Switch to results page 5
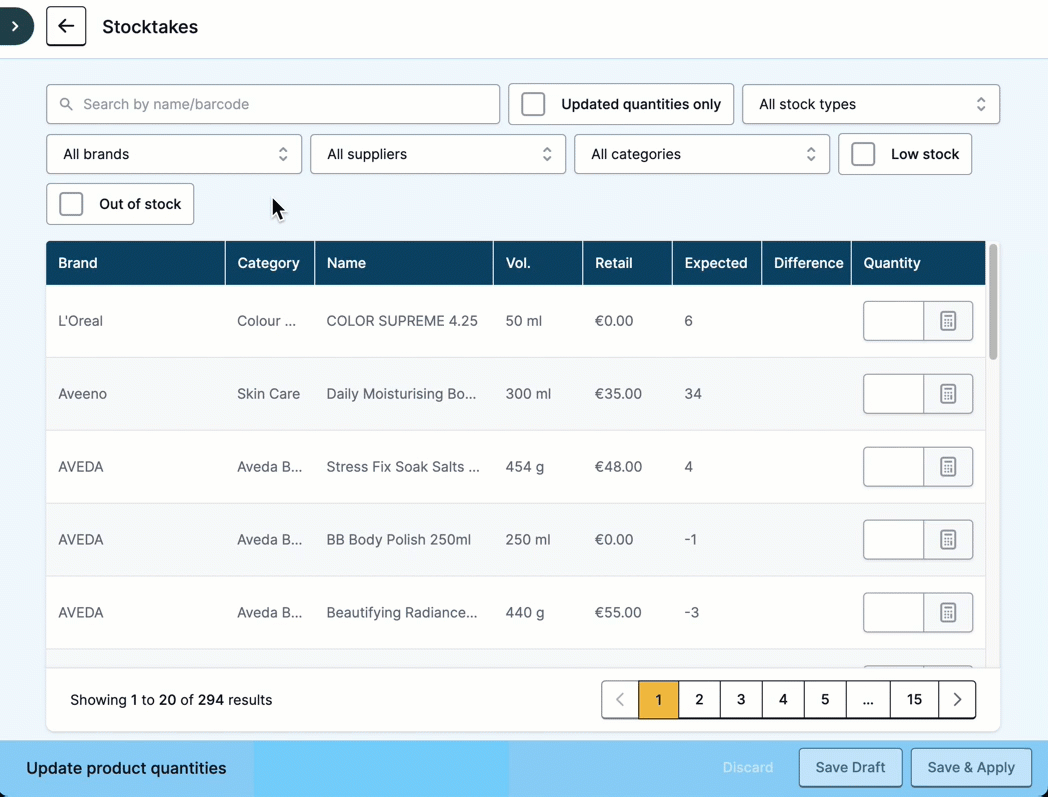The image size is (1048, 797). tap(825, 699)
